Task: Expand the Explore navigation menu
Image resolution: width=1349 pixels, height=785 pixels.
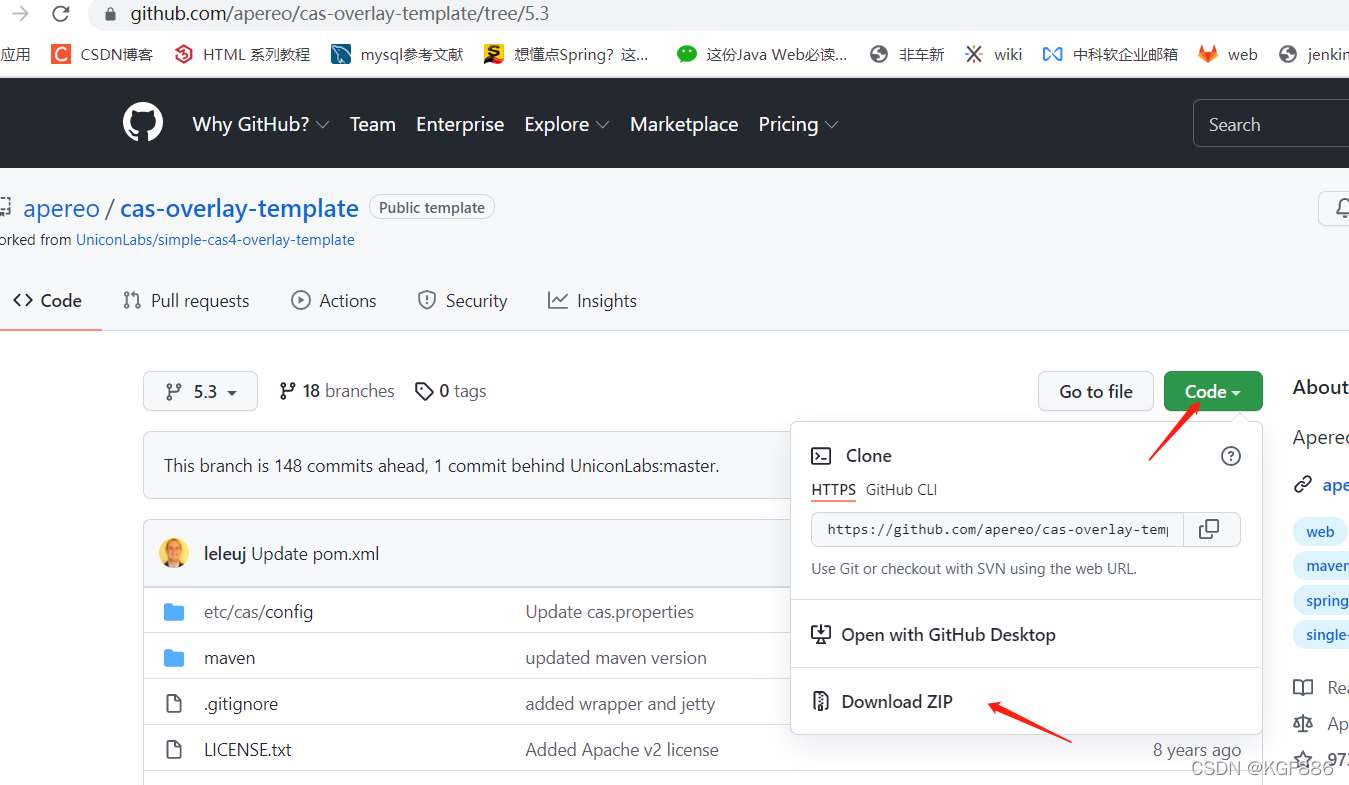Action: pyautogui.click(x=566, y=124)
